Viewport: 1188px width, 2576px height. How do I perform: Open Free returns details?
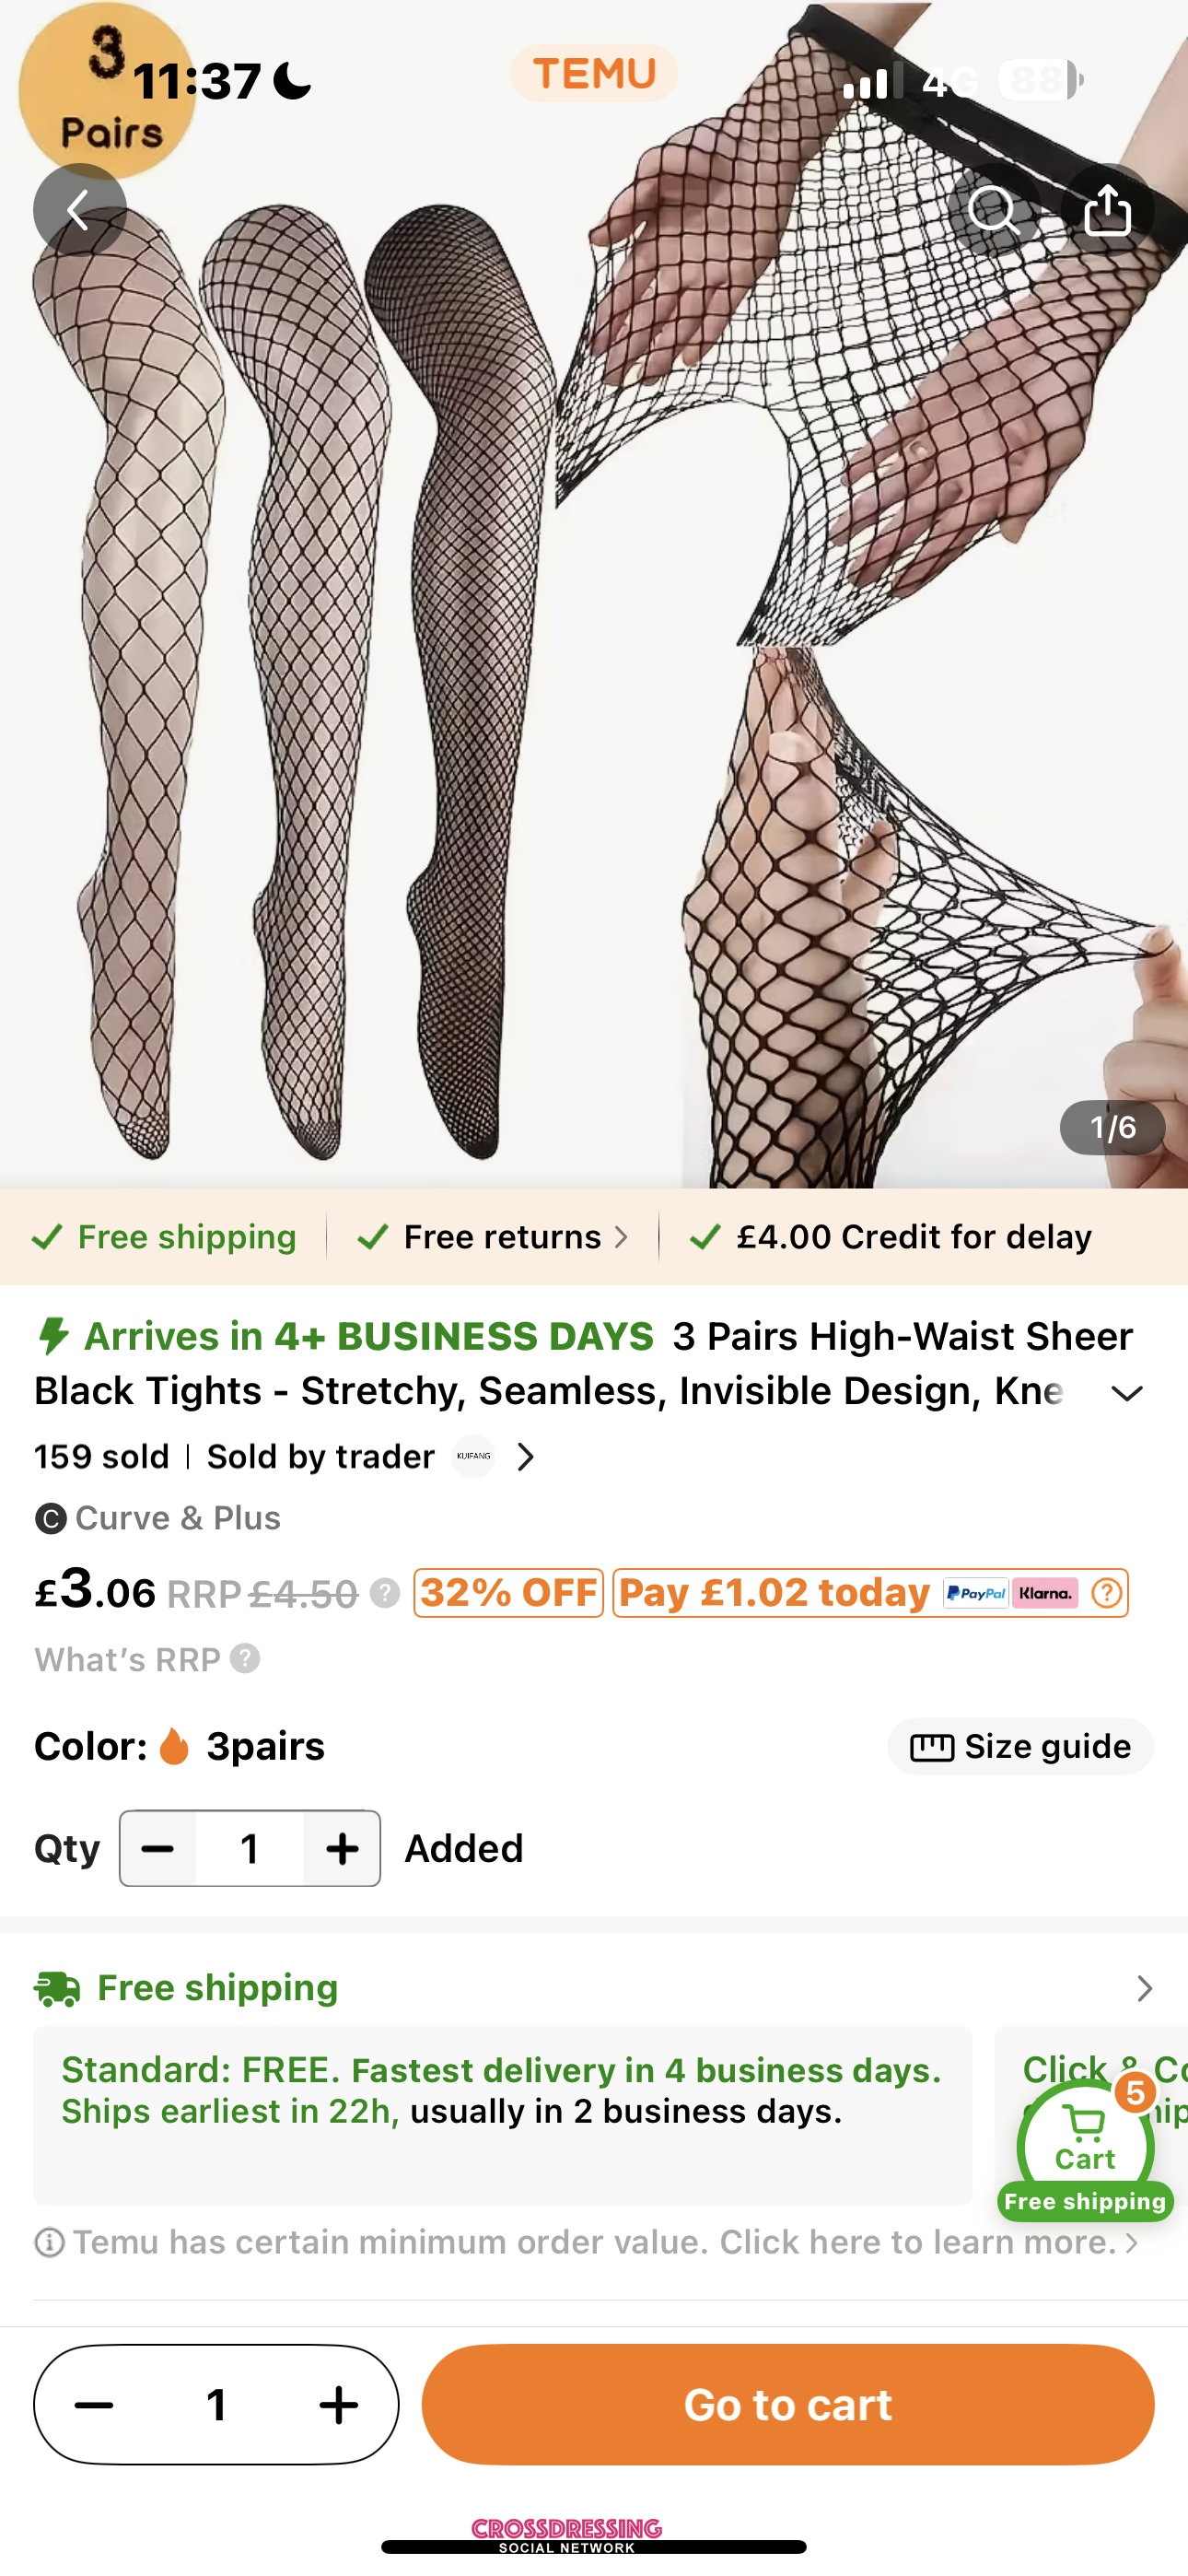494,1237
